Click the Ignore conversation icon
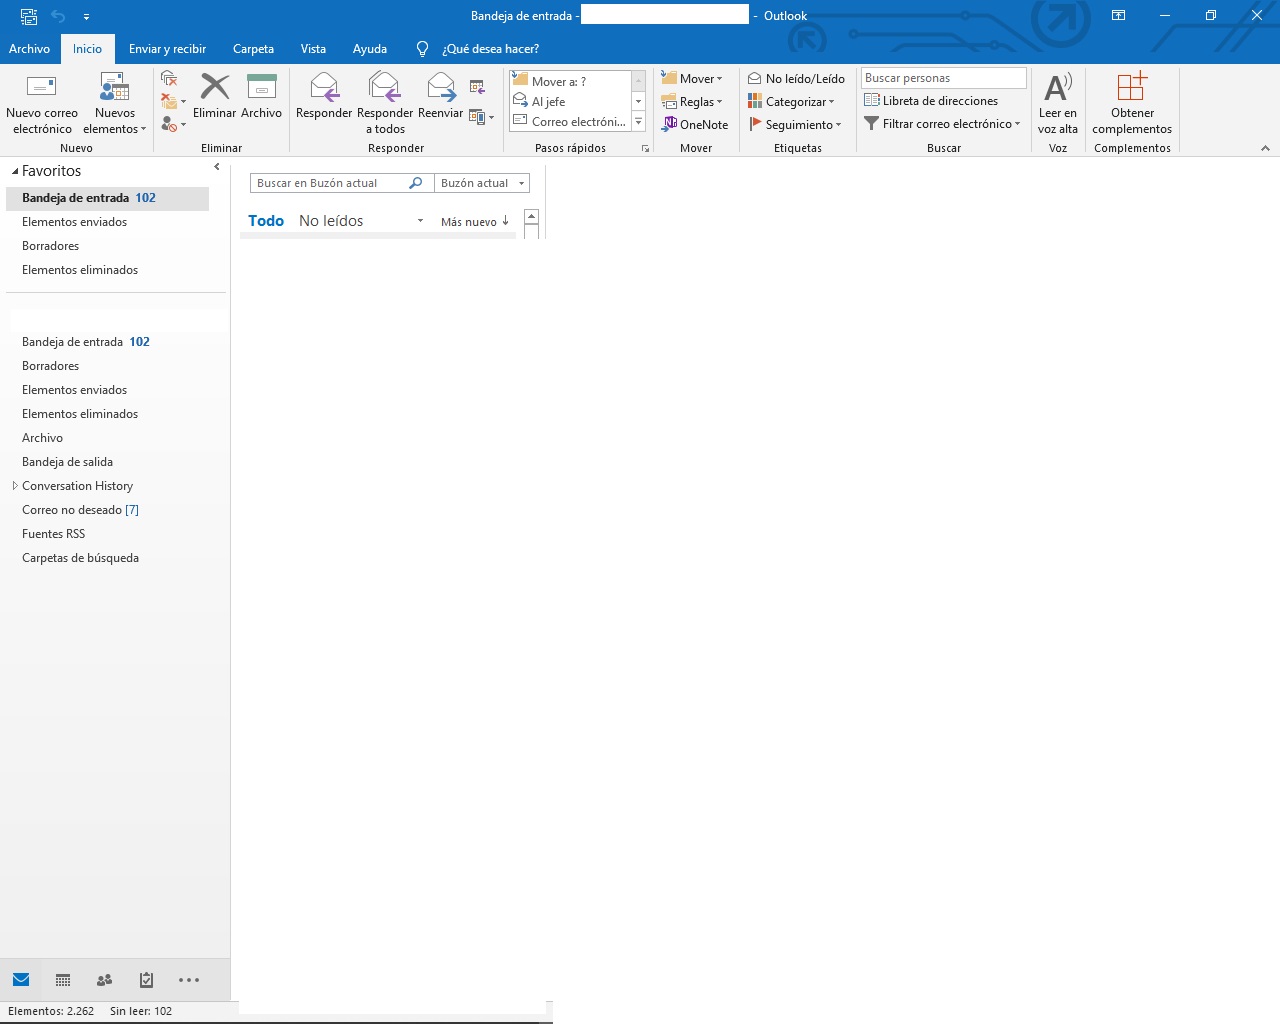Viewport: 1280px width, 1024px height. tap(169, 79)
